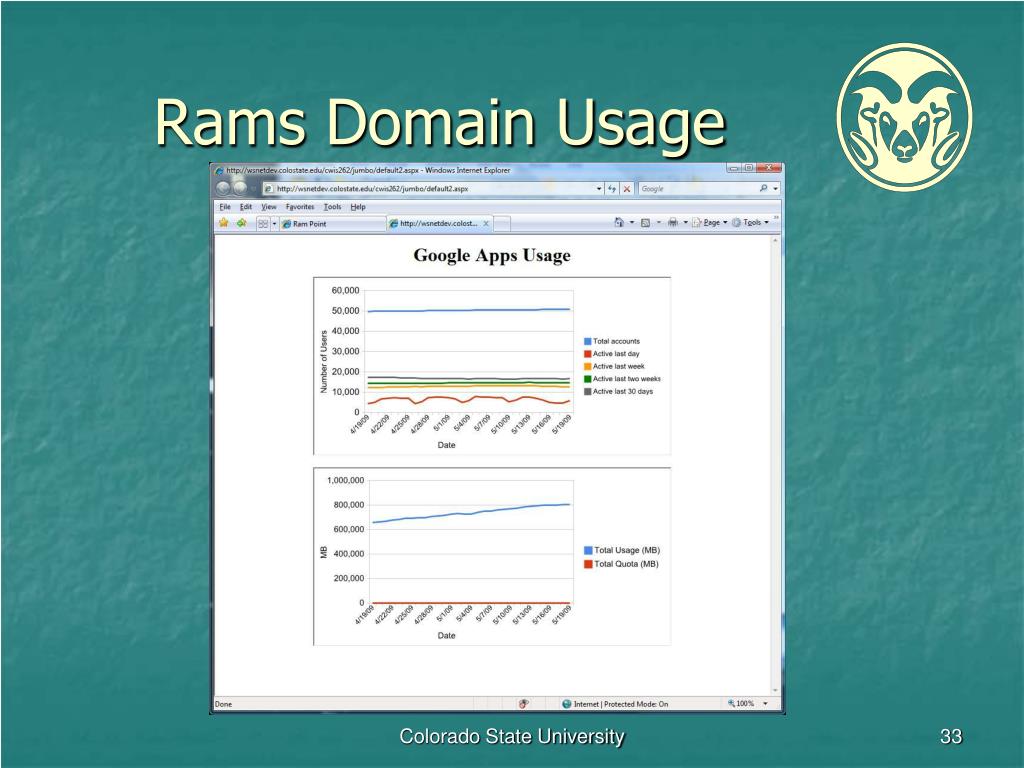Open the Favorites menu
This screenshot has width=1024, height=768.
tap(299, 207)
